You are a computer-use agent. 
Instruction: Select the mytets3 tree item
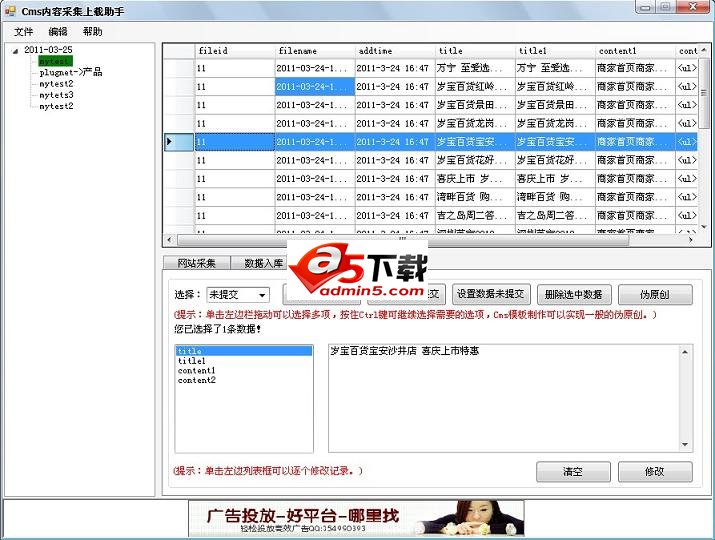point(56,95)
